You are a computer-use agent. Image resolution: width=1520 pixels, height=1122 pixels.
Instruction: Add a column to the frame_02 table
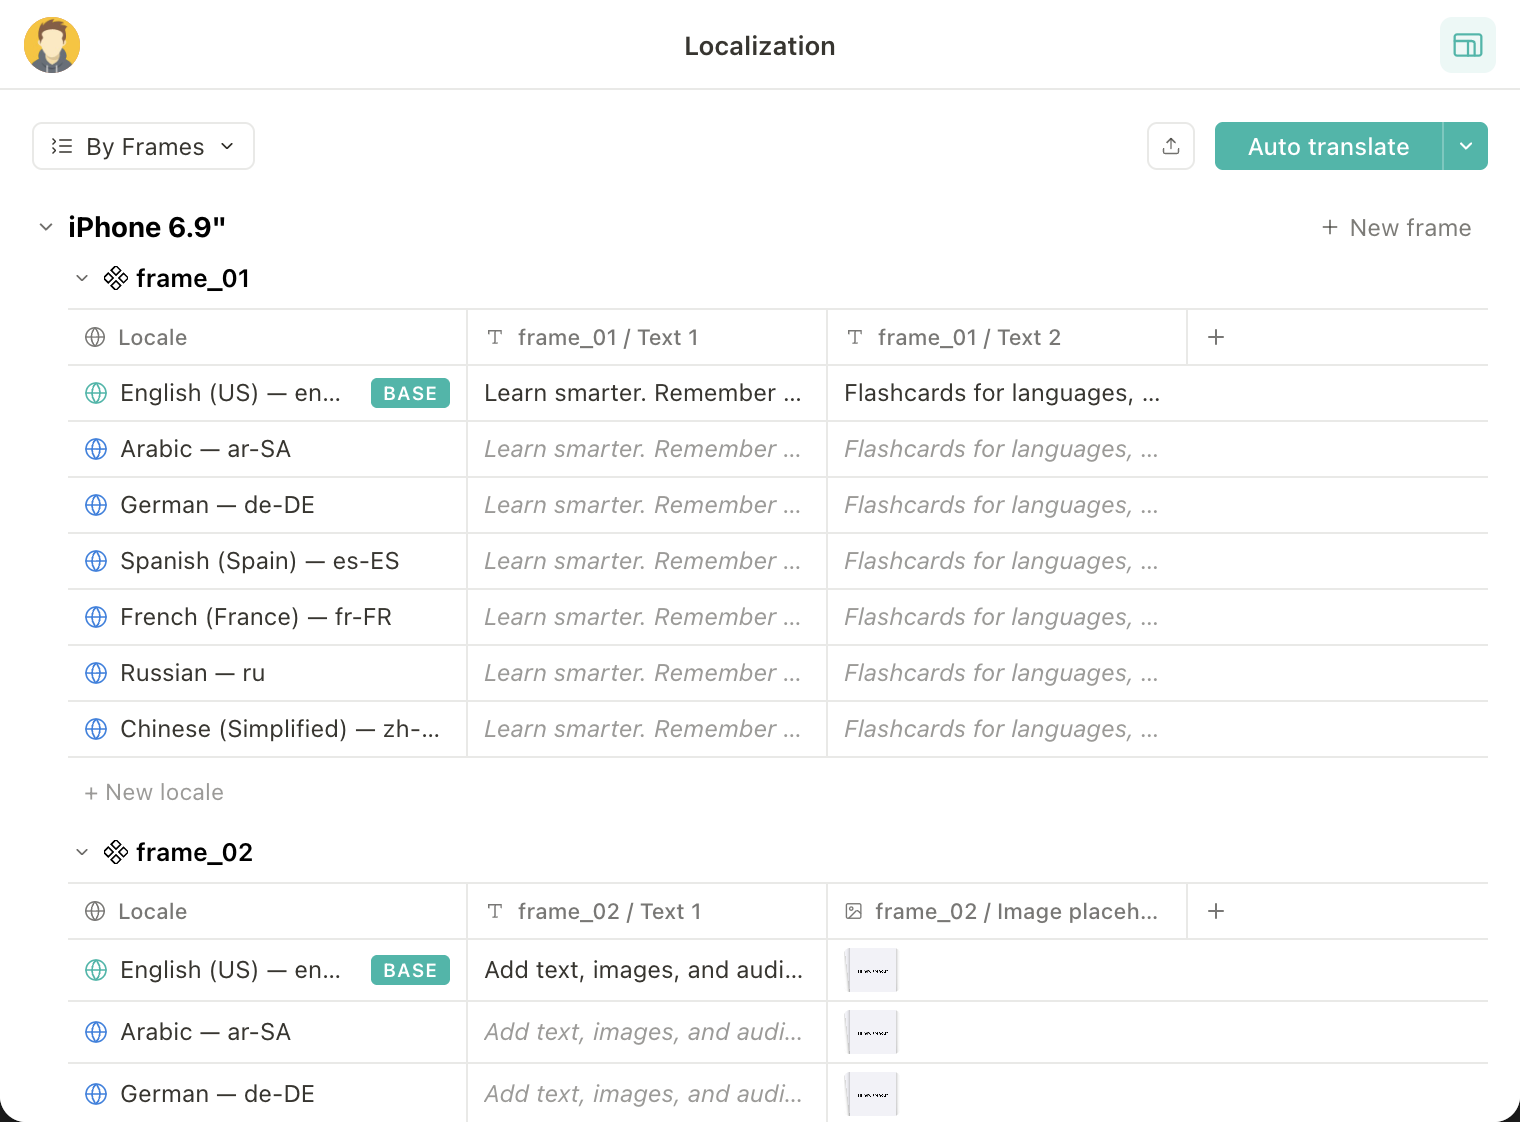(x=1216, y=911)
